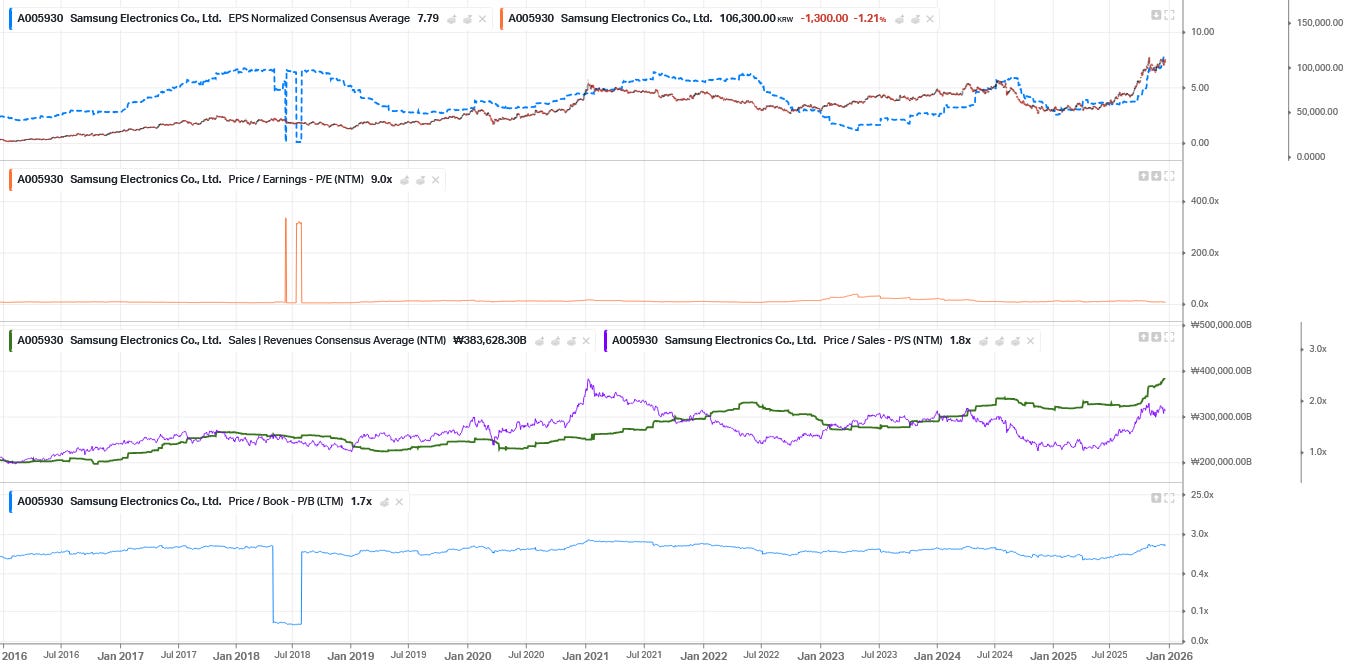1346x666 pixels.
Task: Click the 10.00 EPS axis label
Action: point(1202,32)
